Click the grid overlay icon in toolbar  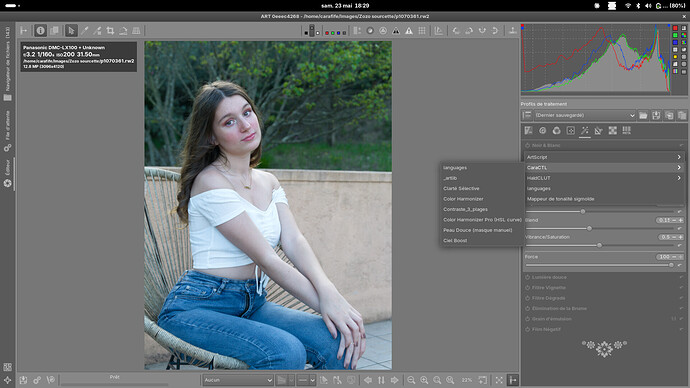pos(422,30)
